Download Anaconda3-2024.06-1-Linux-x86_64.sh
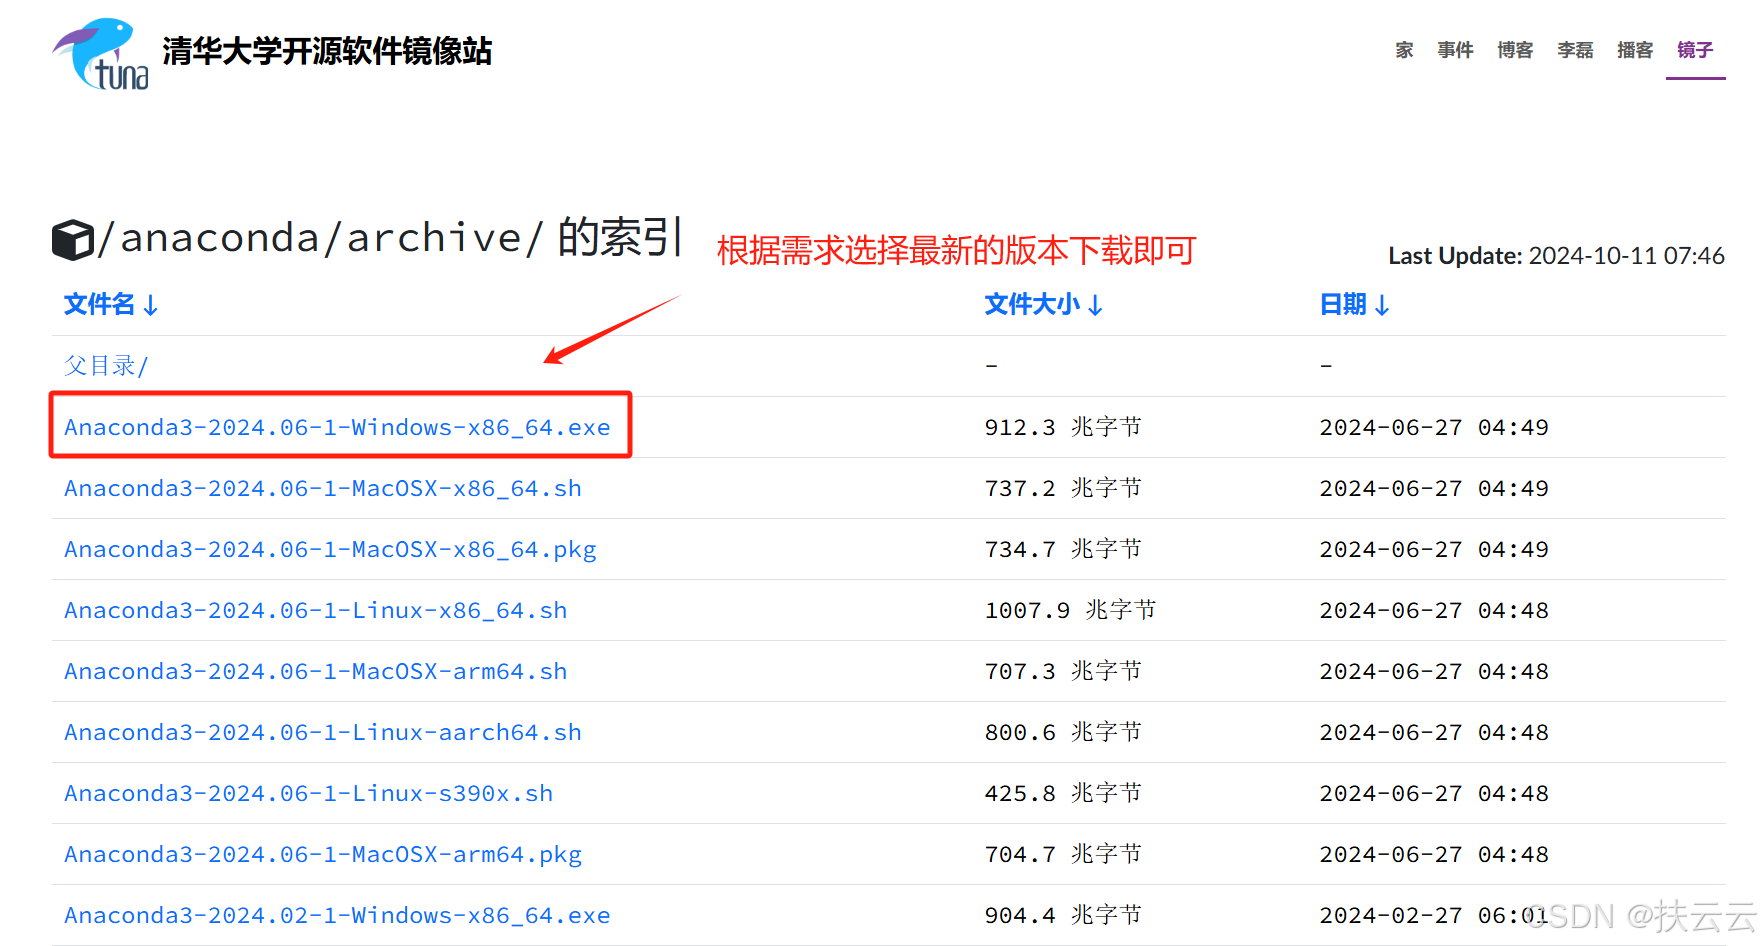 coord(316,611)
